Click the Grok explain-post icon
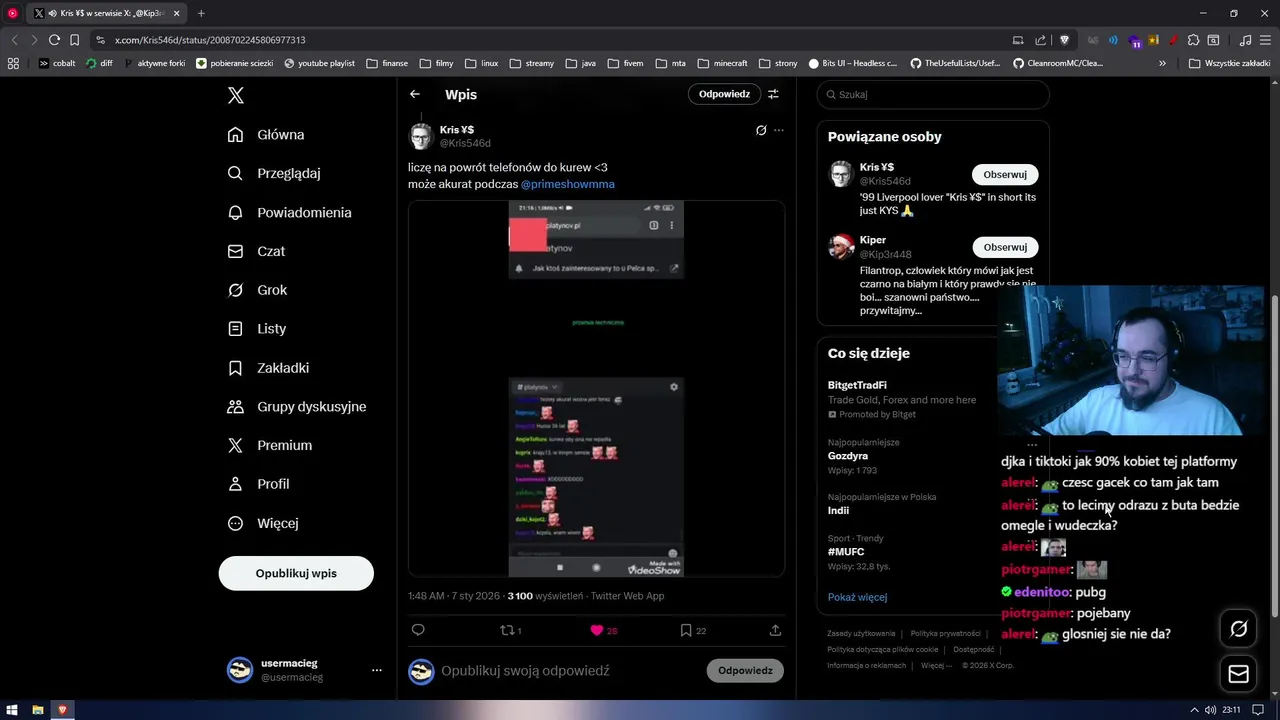The width and height of the screenshot is (1280, 720). 761,130
